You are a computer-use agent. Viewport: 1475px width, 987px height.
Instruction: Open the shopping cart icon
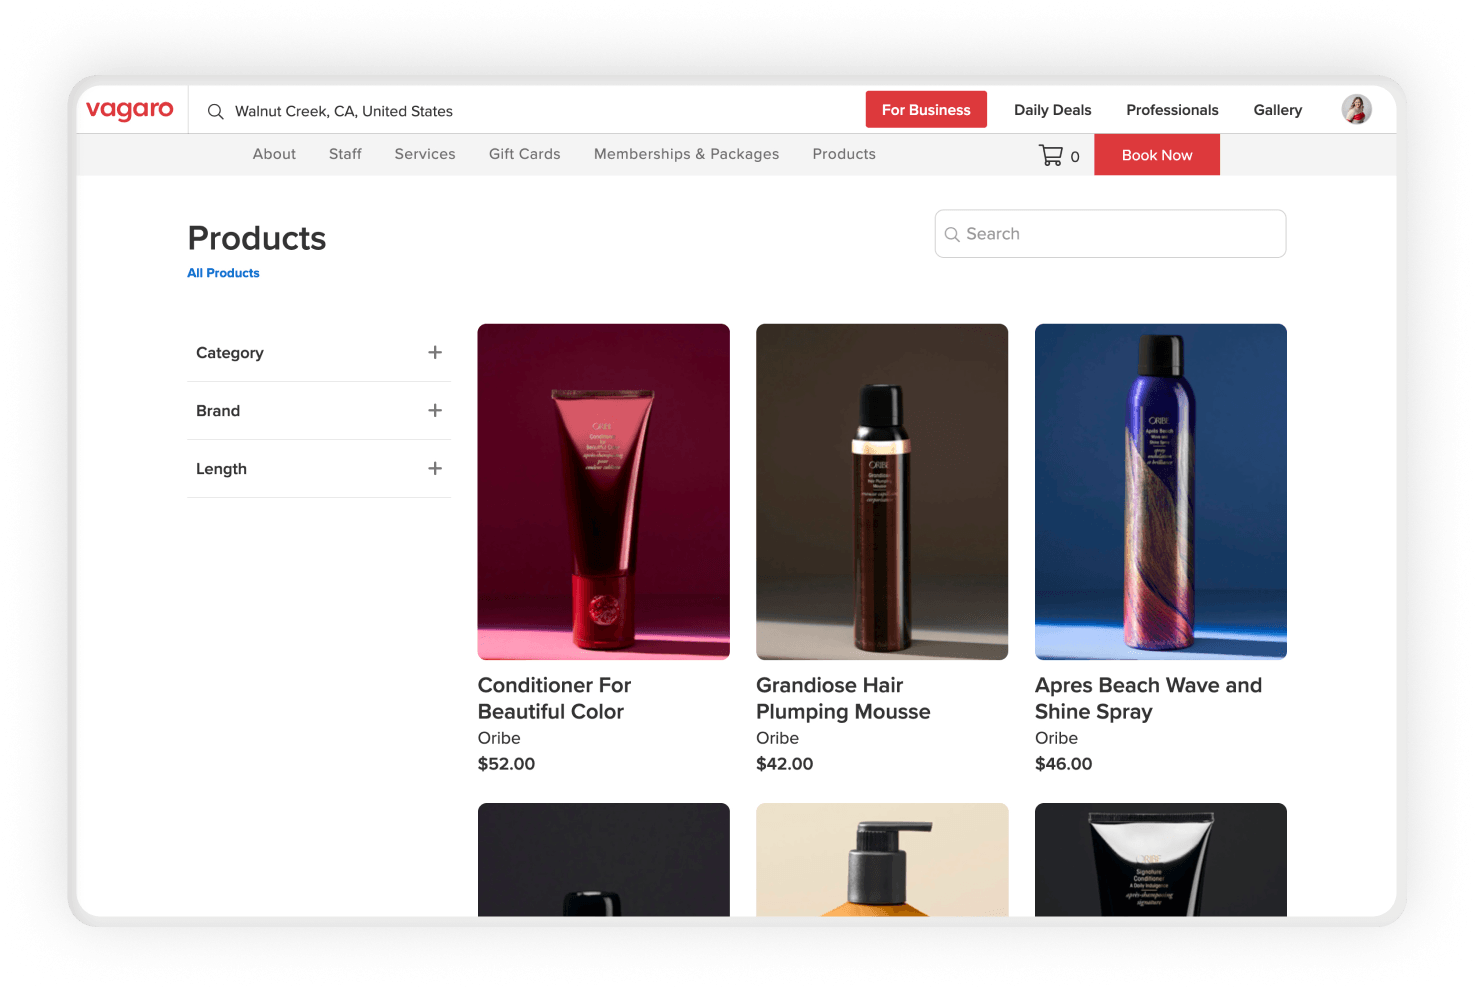point(1051,155)
